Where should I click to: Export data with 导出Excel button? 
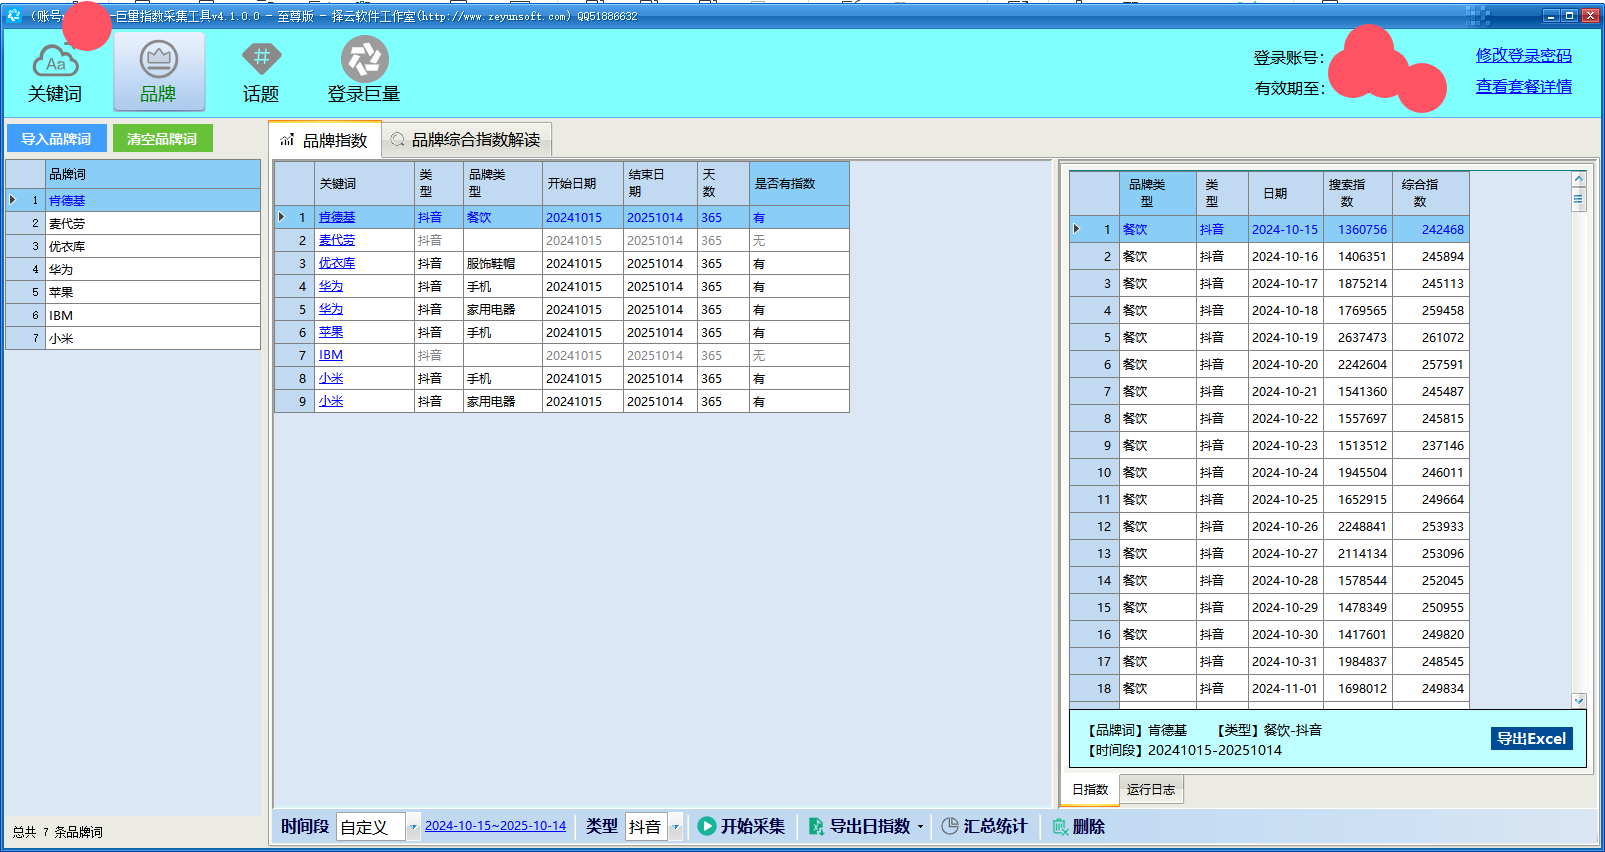tap(1531, 739)
